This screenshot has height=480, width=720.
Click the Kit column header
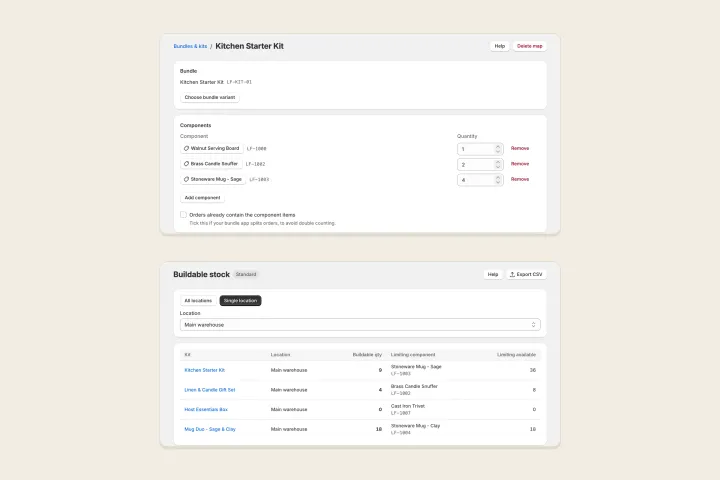[187, 355]
